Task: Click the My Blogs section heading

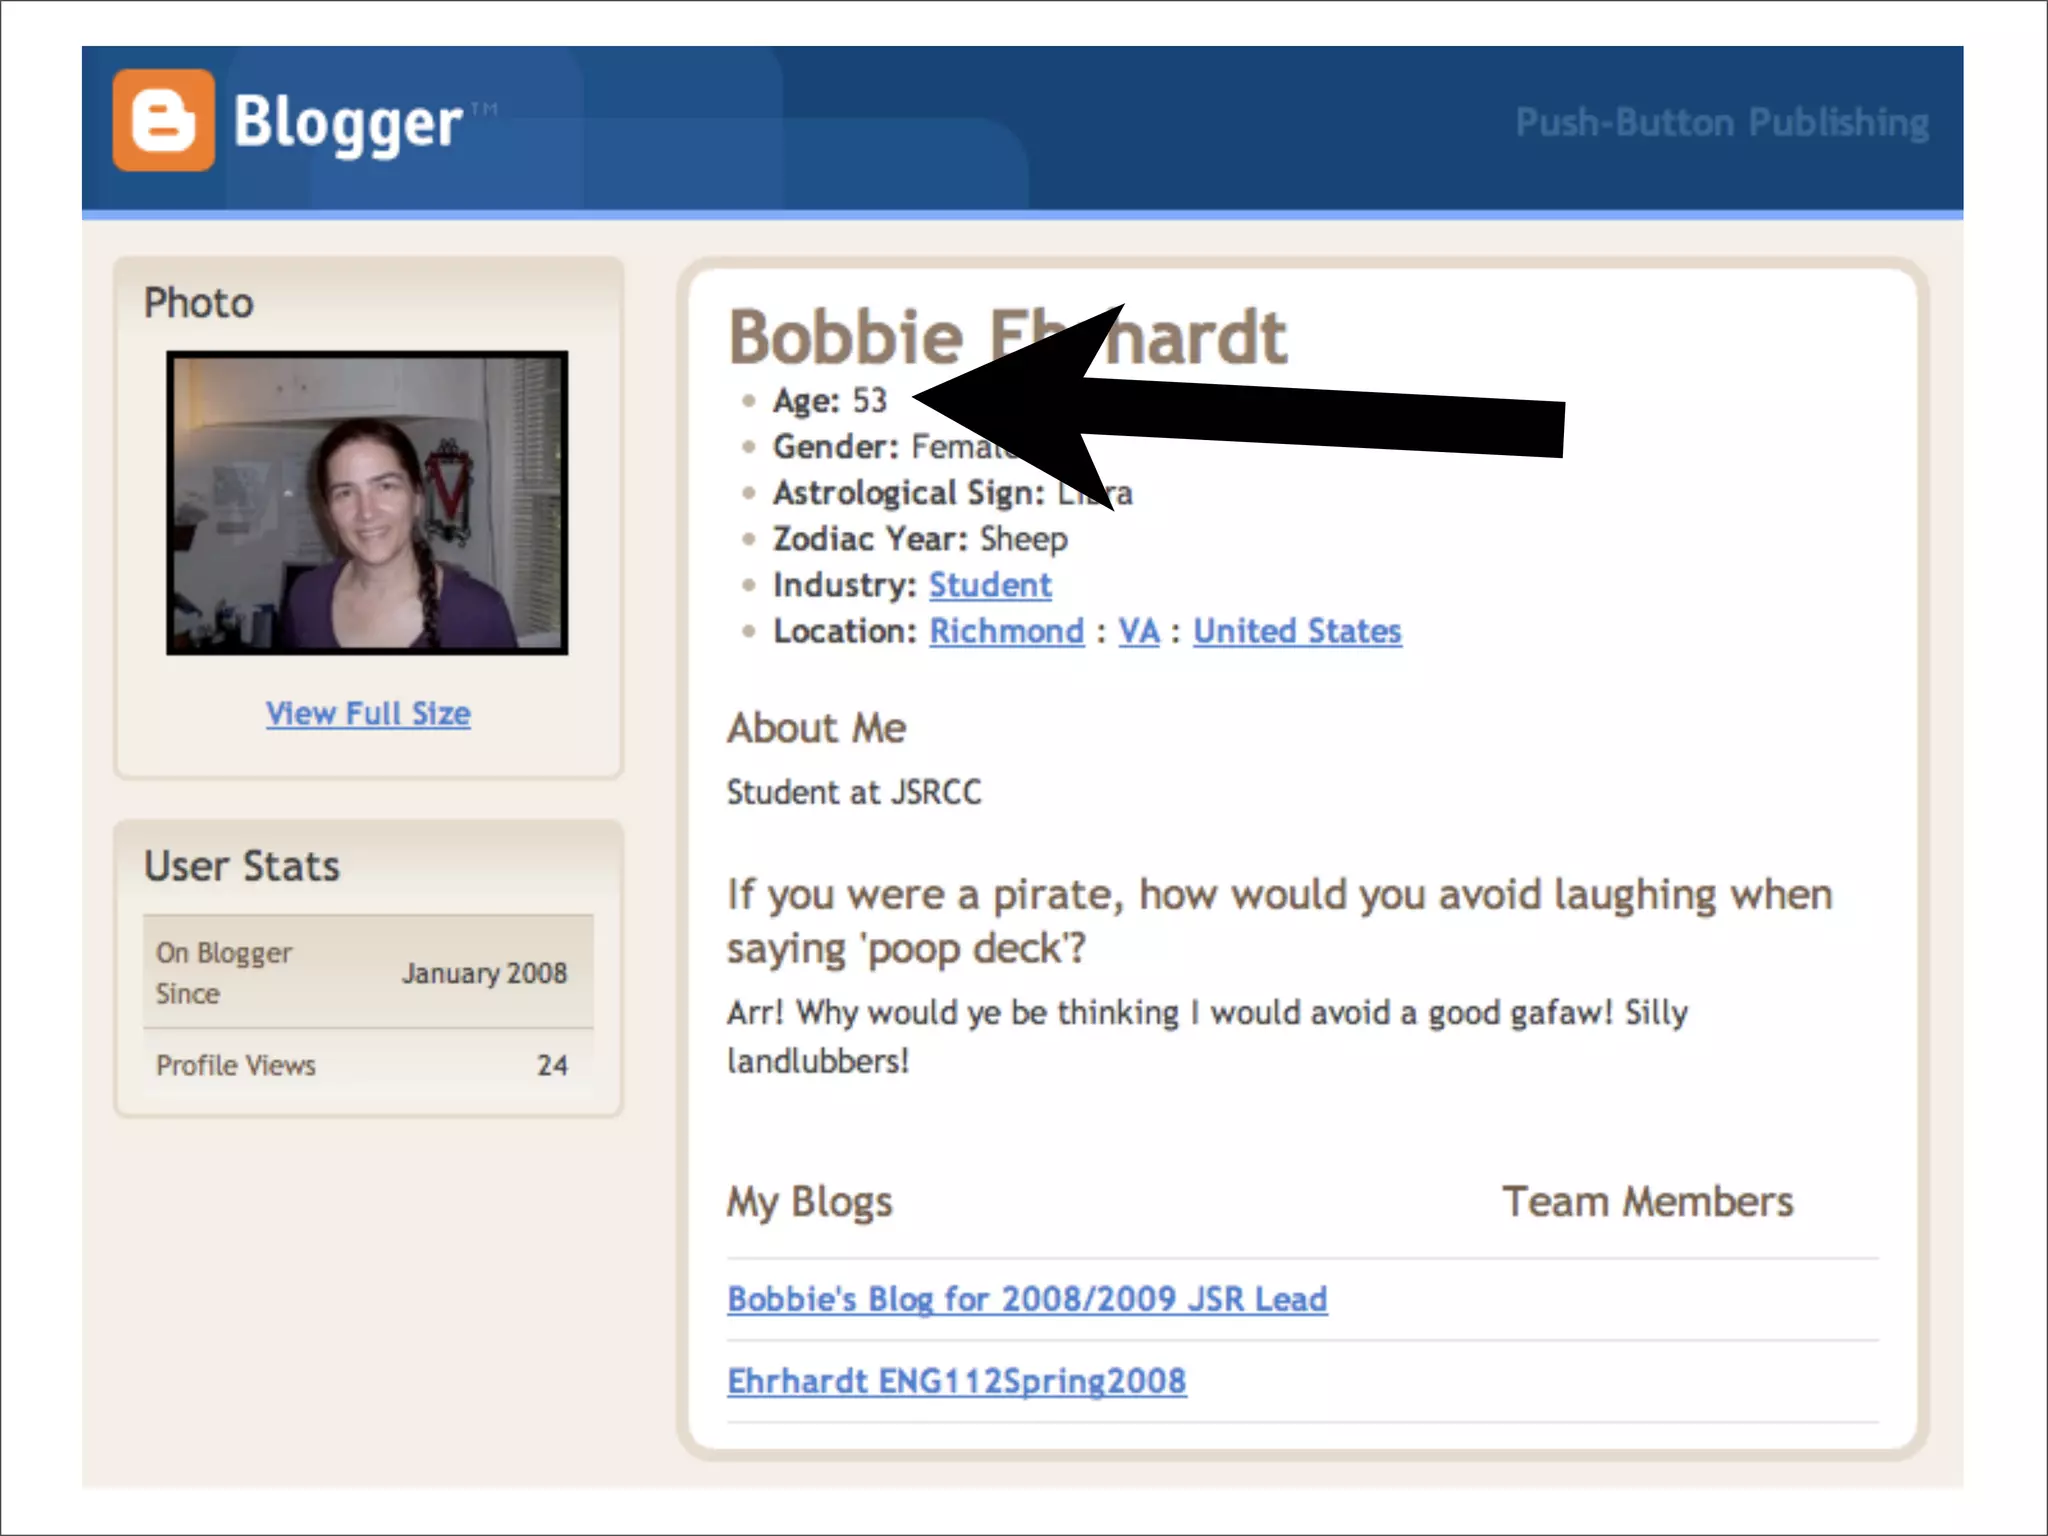Action: [809, 1201]
